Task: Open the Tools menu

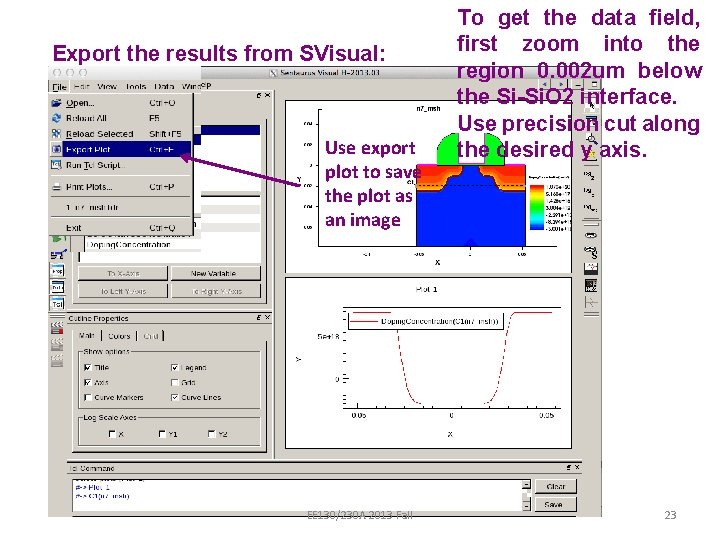Action: 135,86
